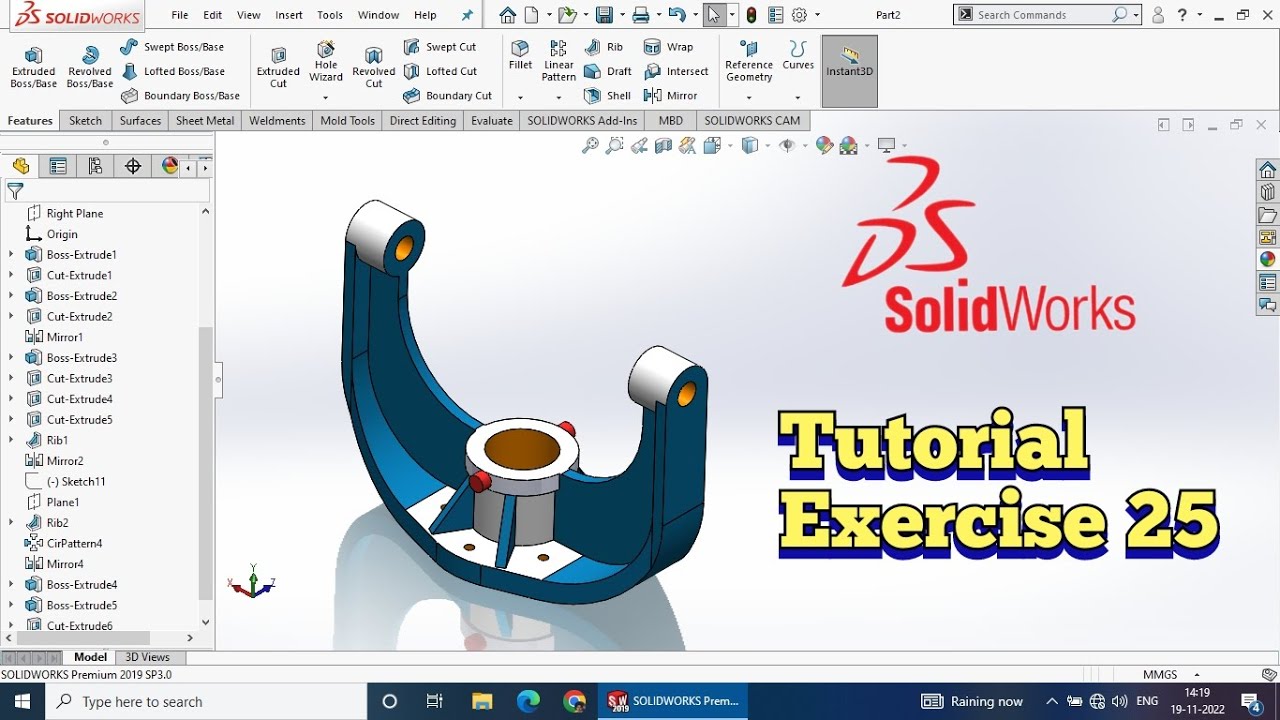The height and width of the screenshot is (720, 1280).
Task: Select the Mirror feature tool
Action: 671,96
